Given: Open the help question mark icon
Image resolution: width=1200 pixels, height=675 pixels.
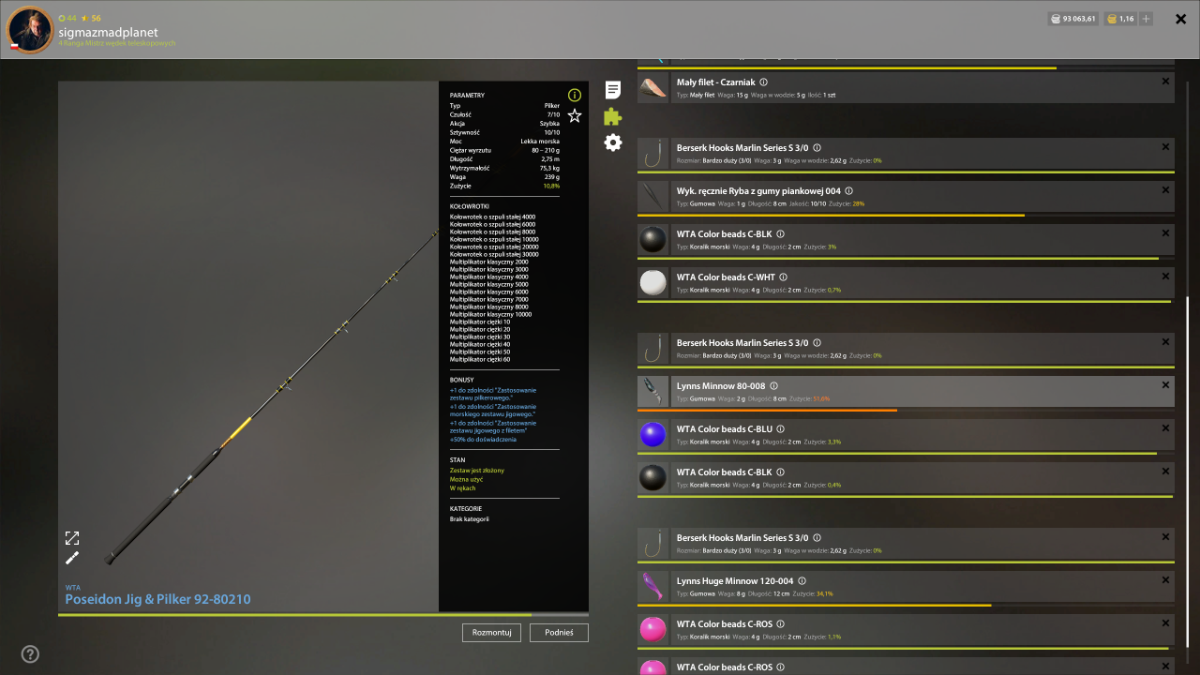Looking at the screenshot, I should (30, 654).
